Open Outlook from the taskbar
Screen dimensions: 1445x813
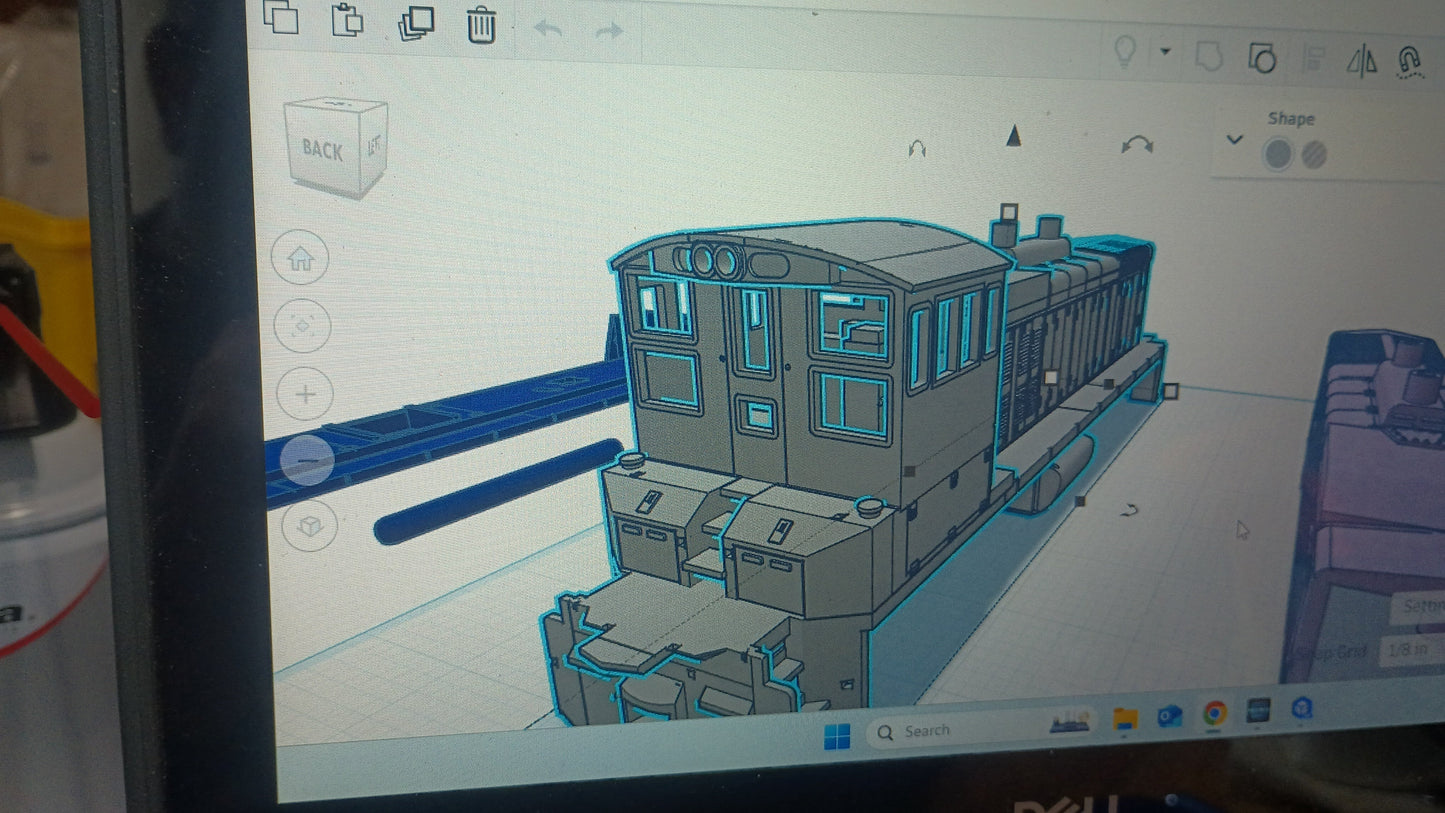pos(1170,716)
